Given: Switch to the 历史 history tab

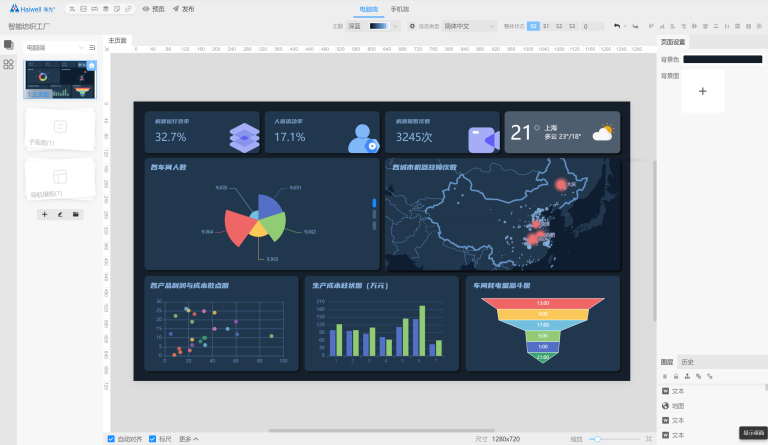Looking at the screenshot, I should tap(687, 362).
